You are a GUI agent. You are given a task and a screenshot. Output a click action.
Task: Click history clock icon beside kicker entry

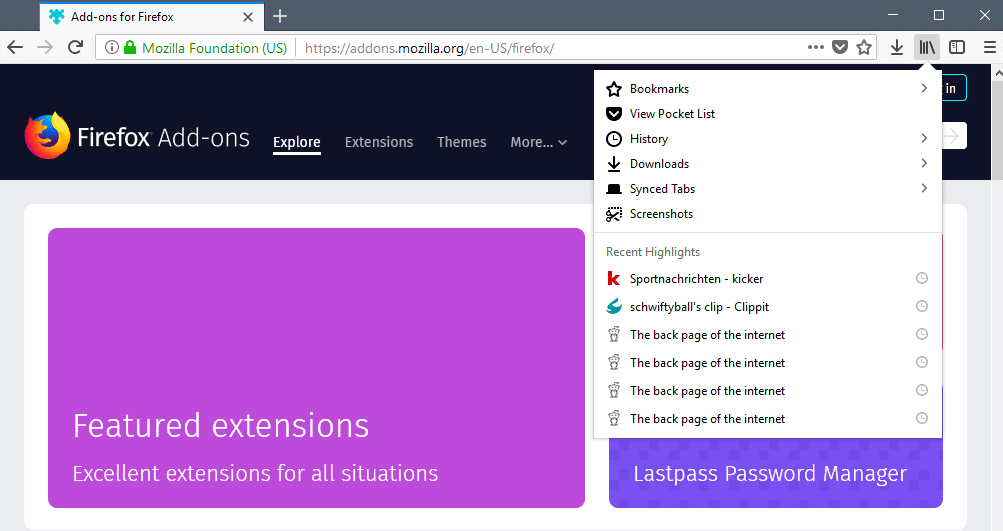[x=922, y=278]
